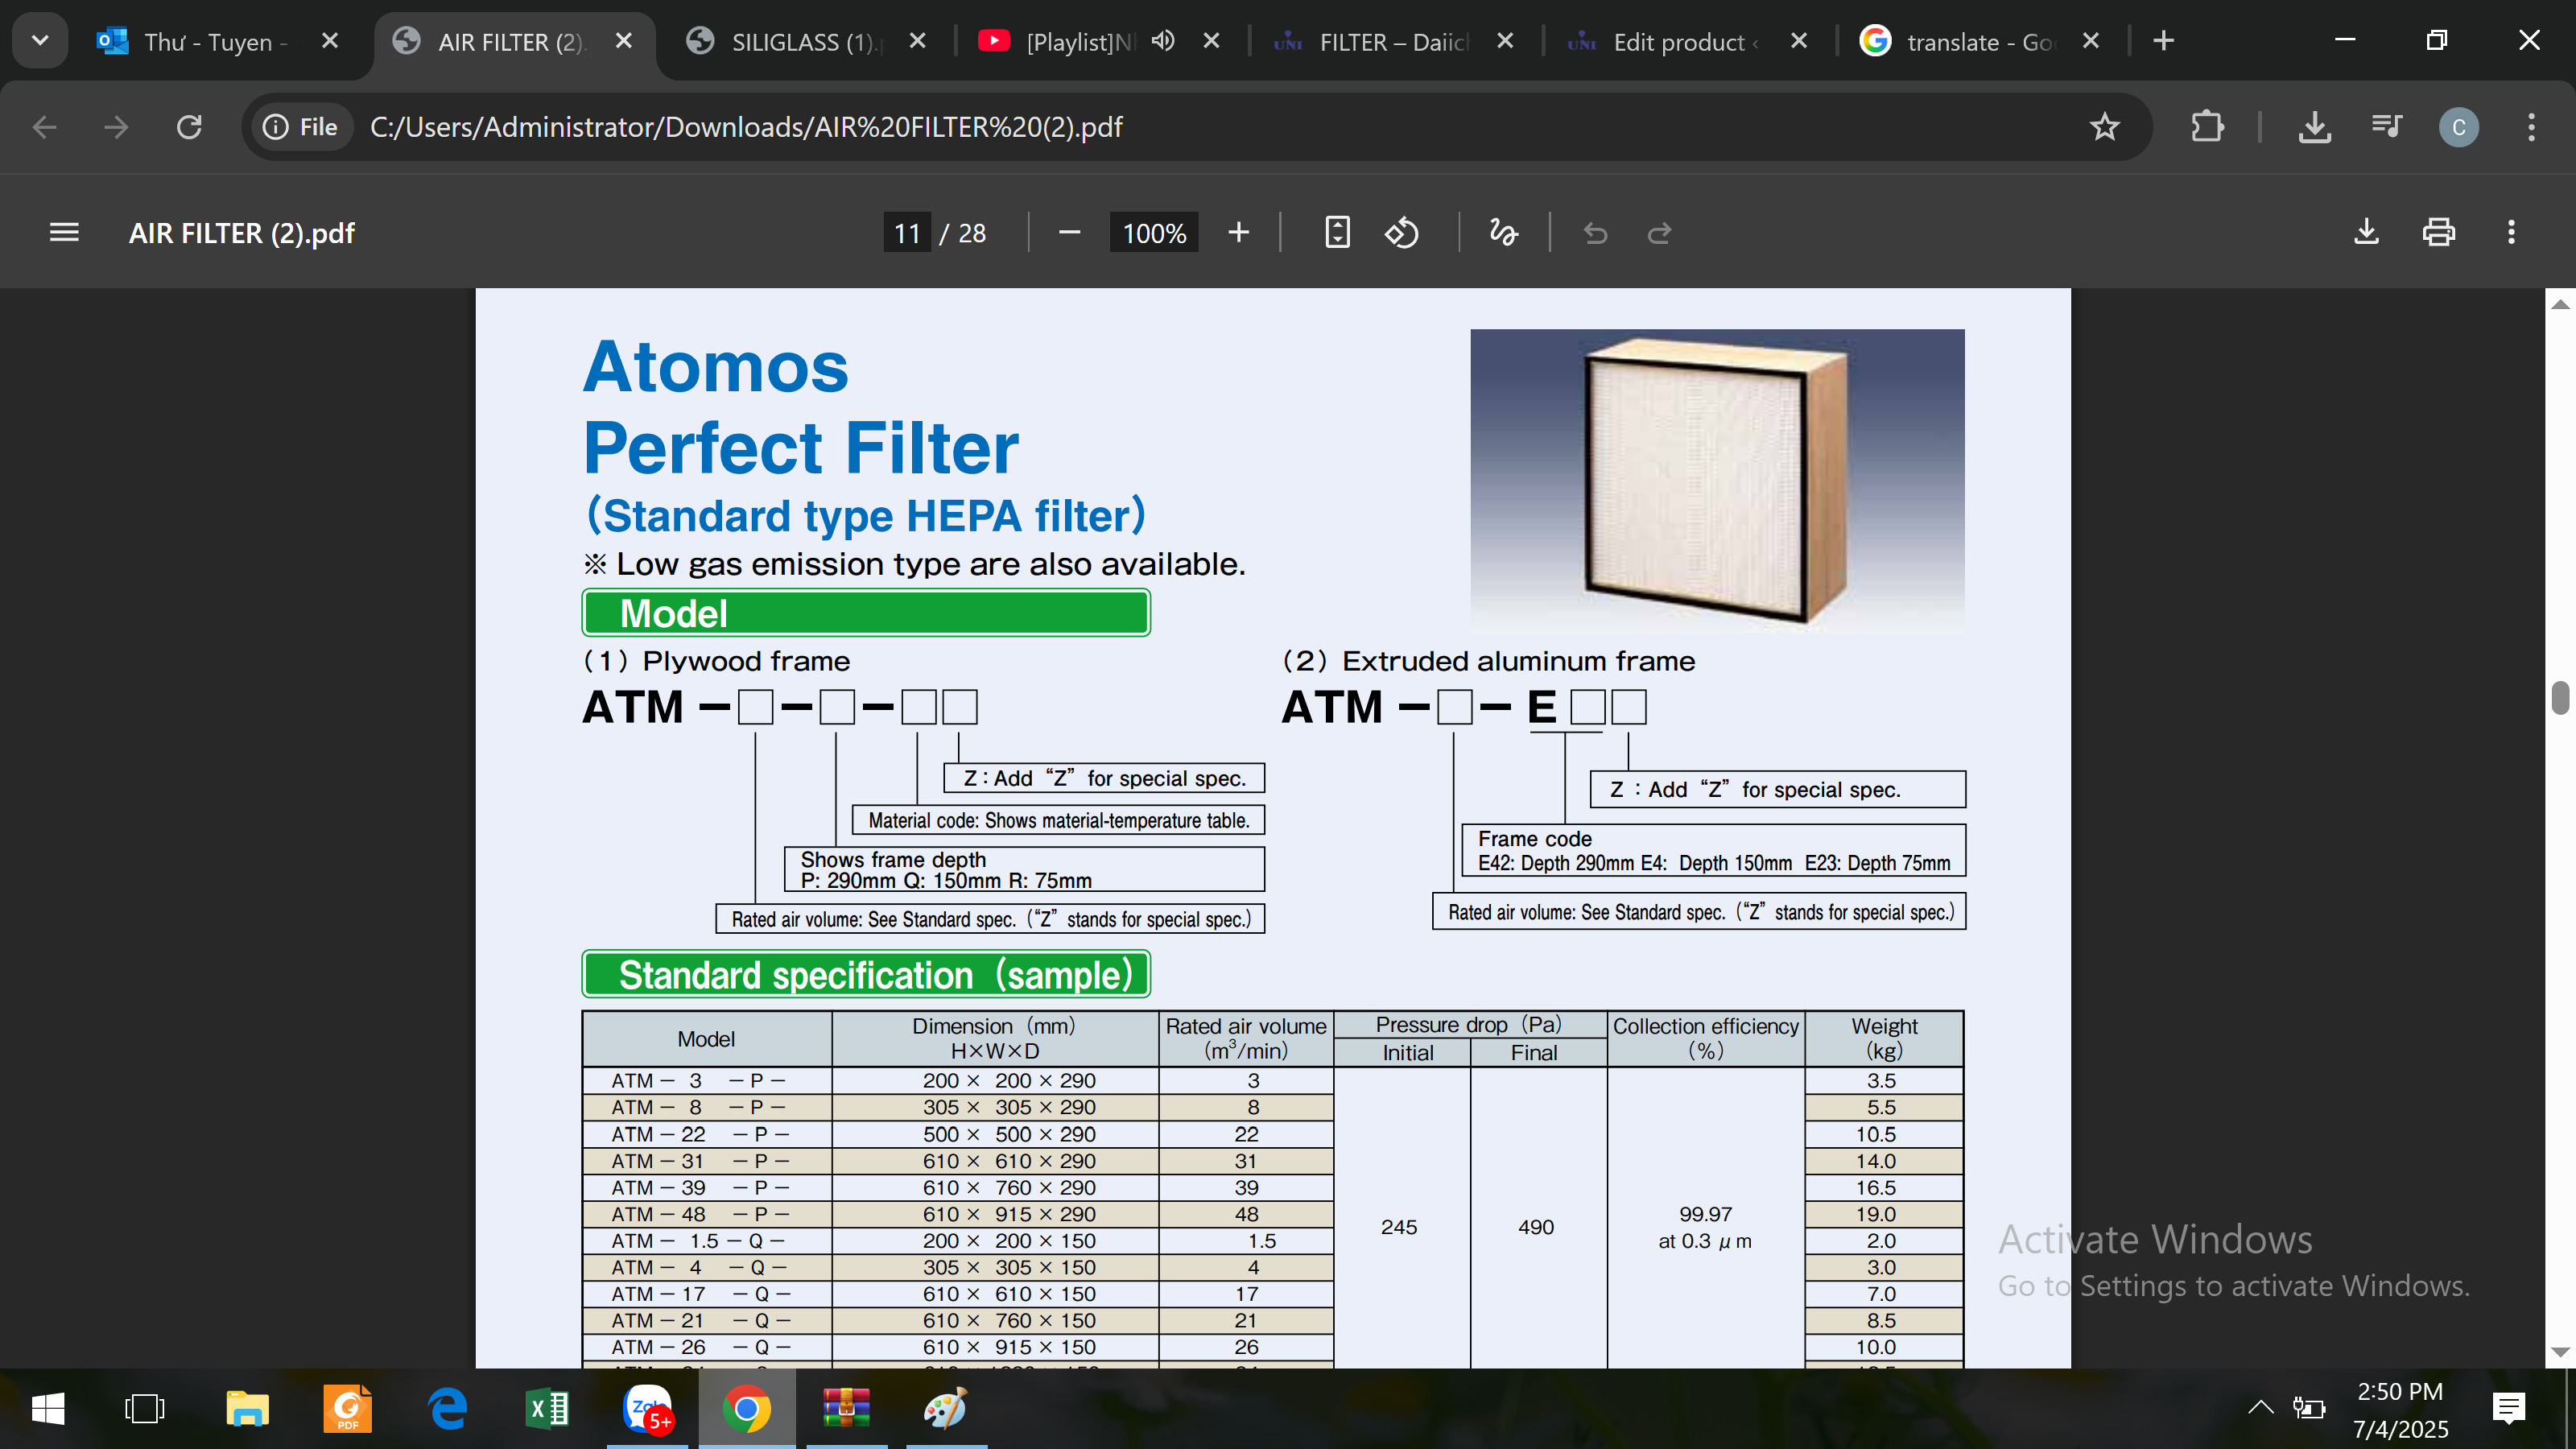Close the AIR FILTER (2) tab
The image size is (2576, 1449).
point(623,41)
